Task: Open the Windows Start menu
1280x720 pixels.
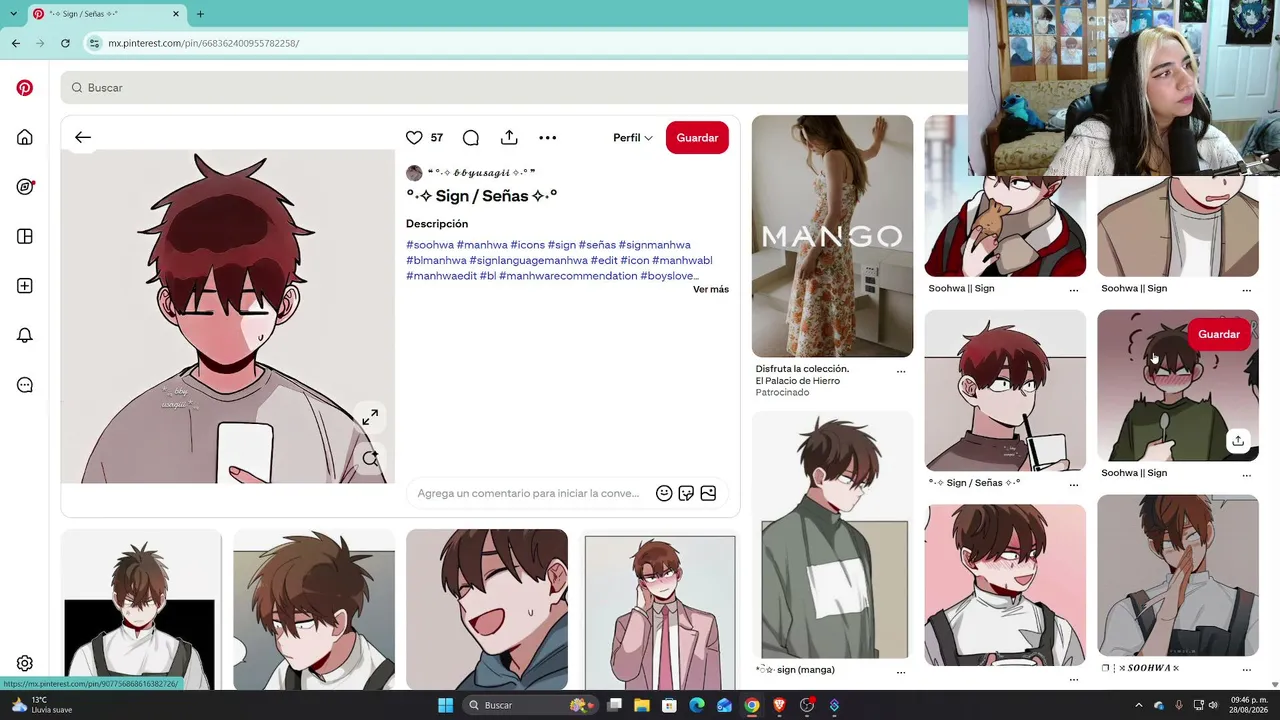Action: (445, 705)
